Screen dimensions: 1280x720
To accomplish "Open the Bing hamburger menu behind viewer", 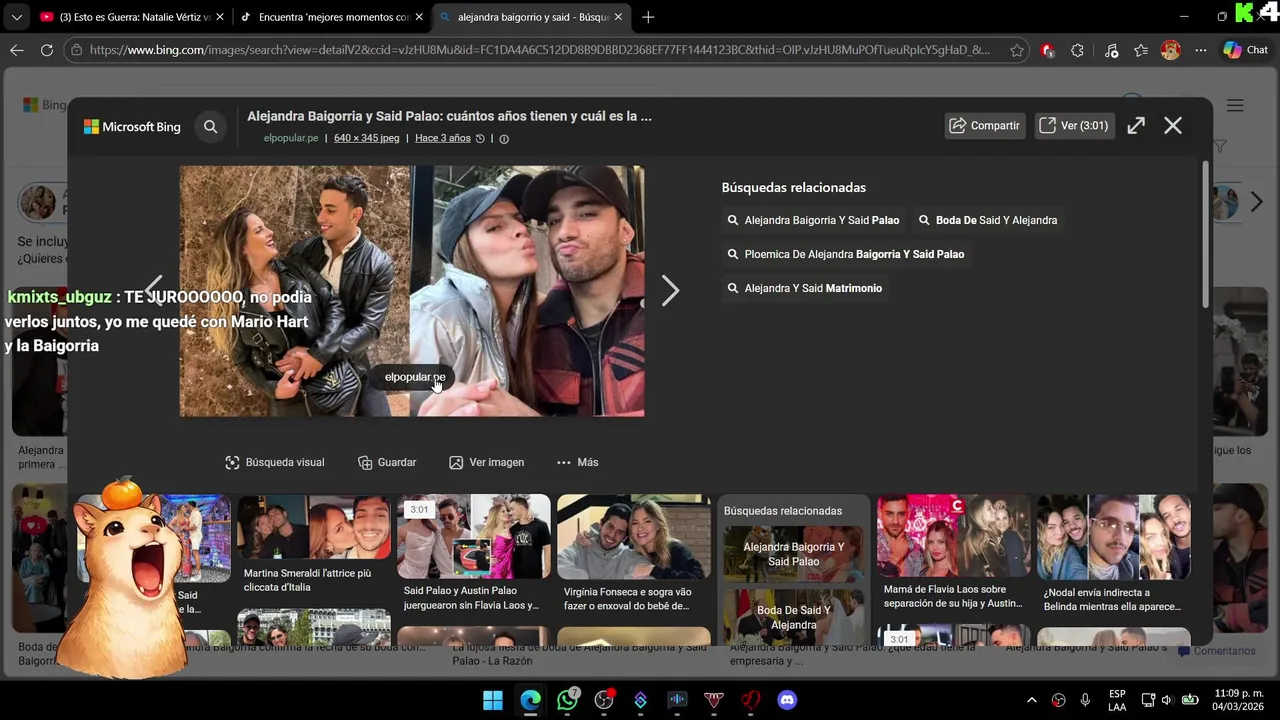I will click(1235, 105).
